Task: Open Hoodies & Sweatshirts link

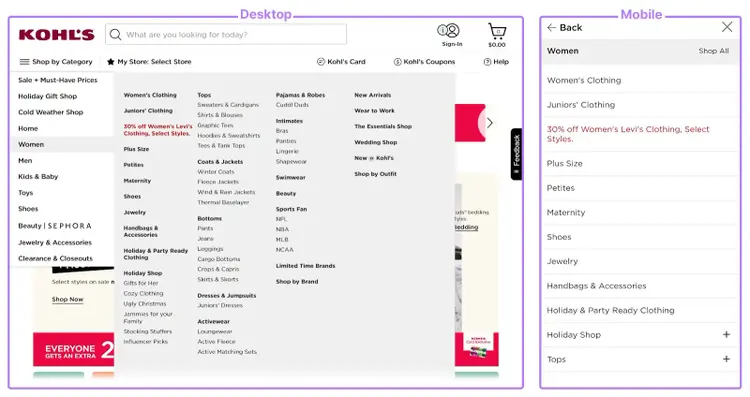Action: click(229, 135)
